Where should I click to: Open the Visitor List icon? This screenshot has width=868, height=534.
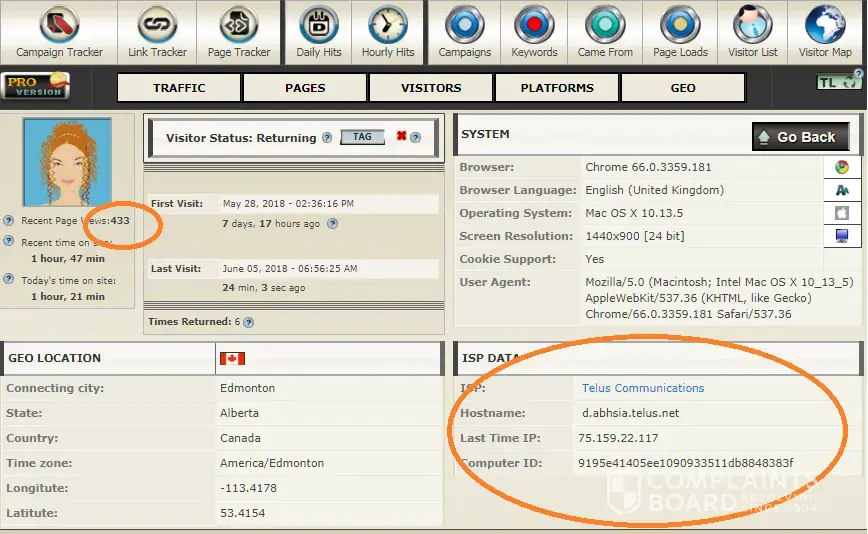(x=752, y=32)
